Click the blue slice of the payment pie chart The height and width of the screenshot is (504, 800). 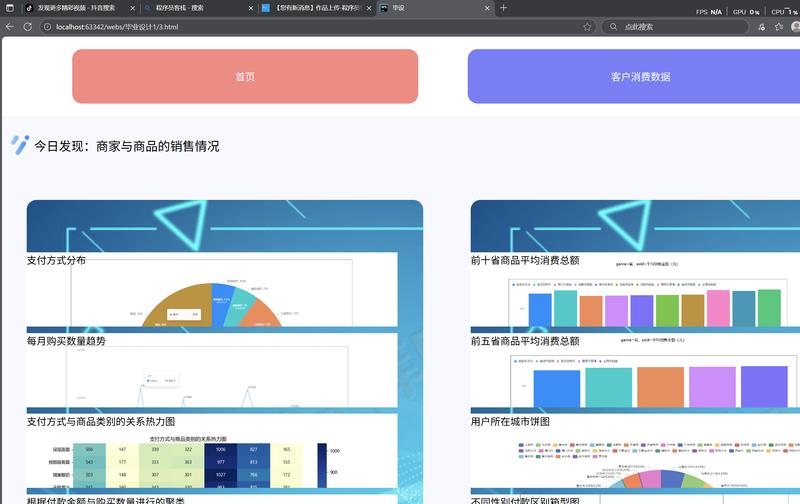(x=221, y=302)
